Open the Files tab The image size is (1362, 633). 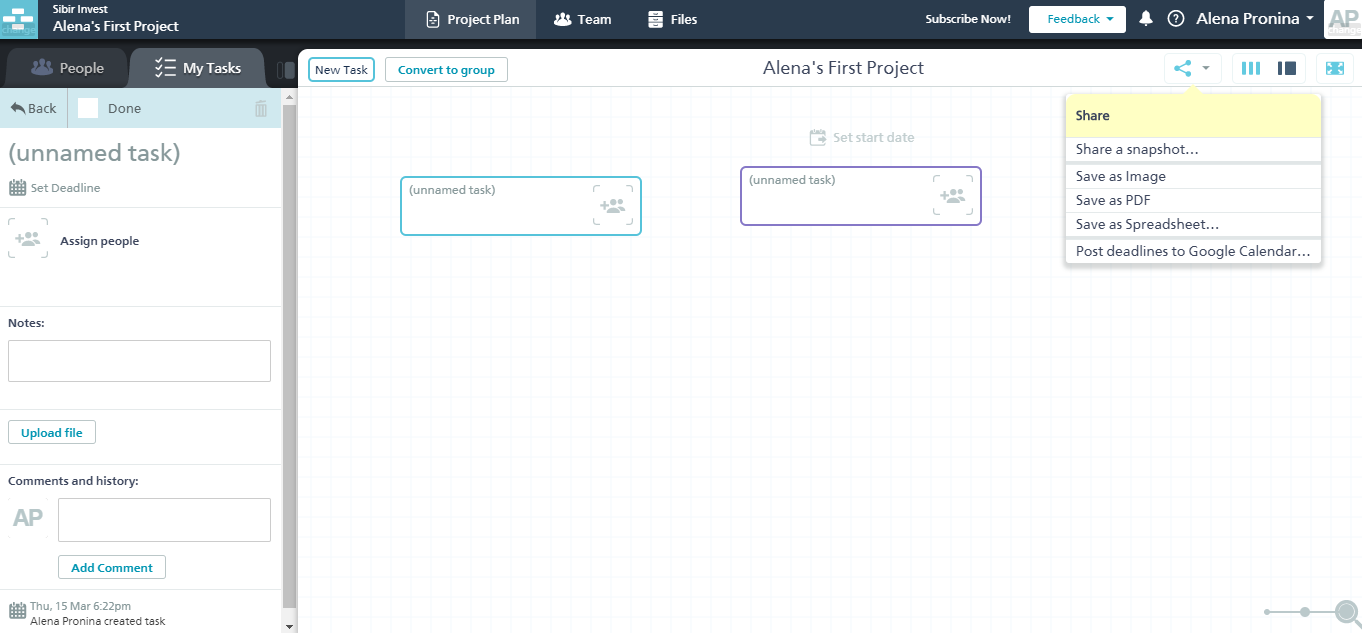click(672, 19)
